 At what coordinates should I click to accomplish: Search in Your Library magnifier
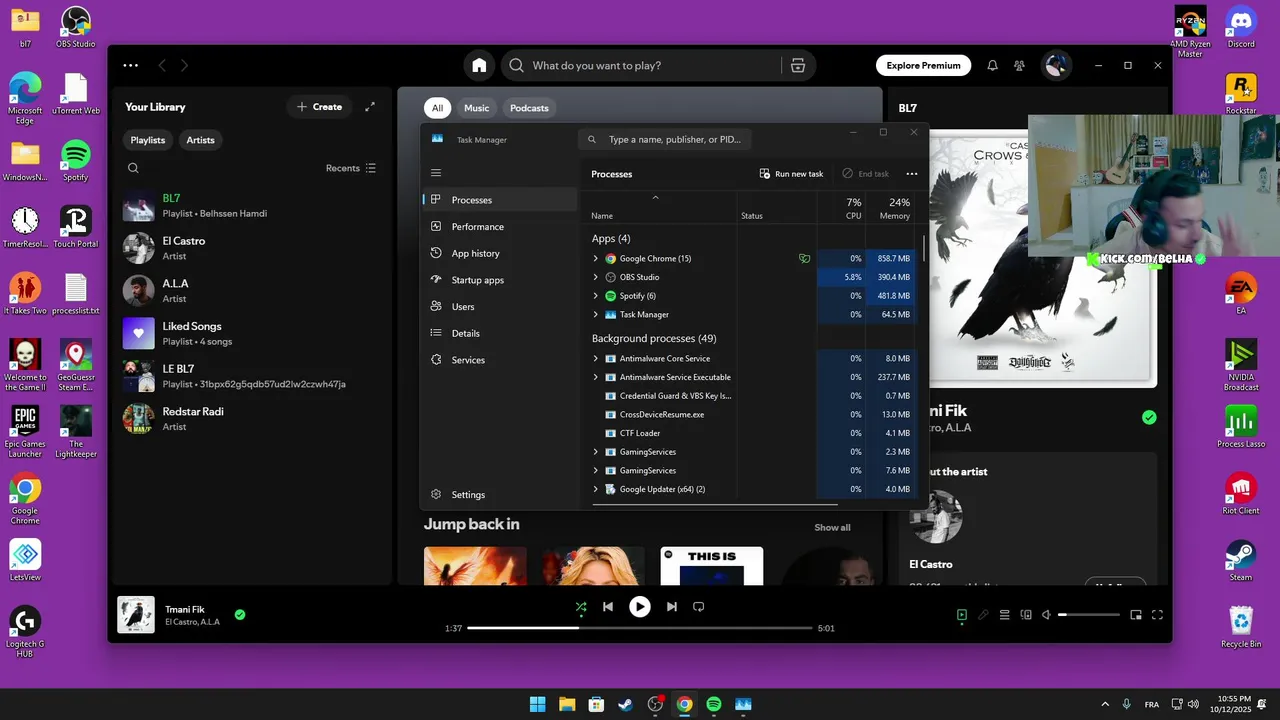point(133,168)
